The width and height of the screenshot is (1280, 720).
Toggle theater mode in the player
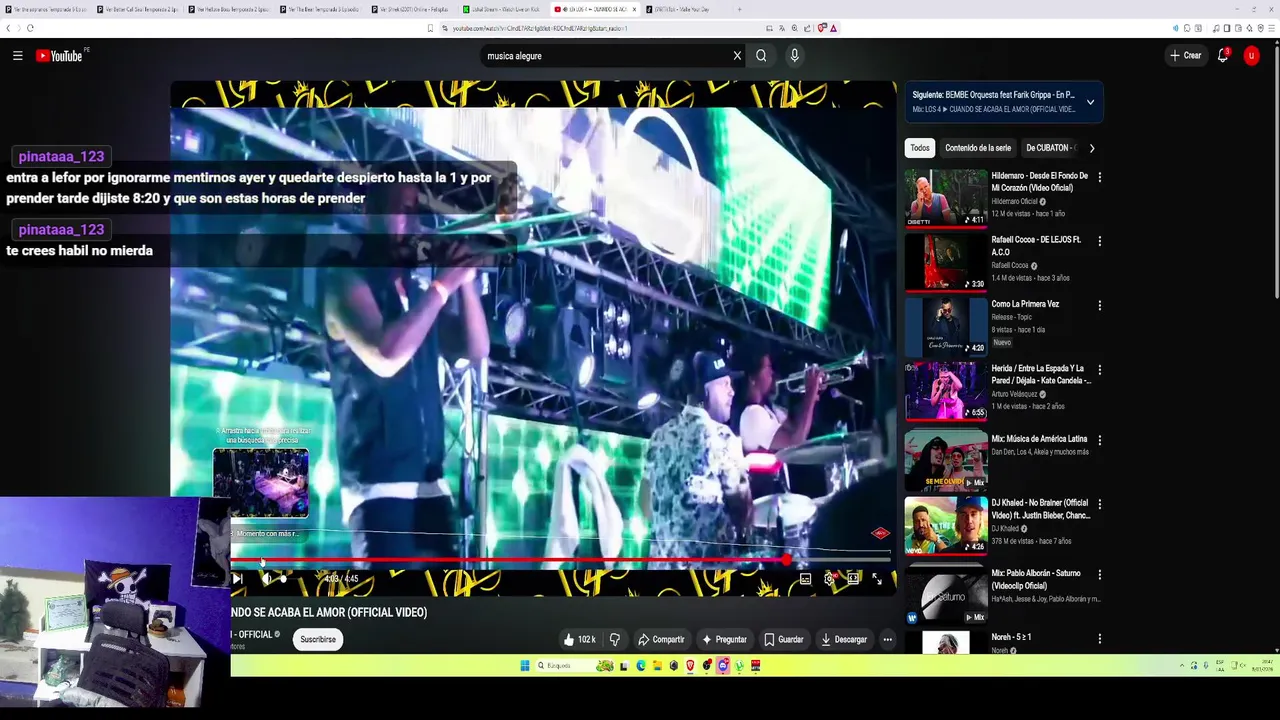[853, 578]
